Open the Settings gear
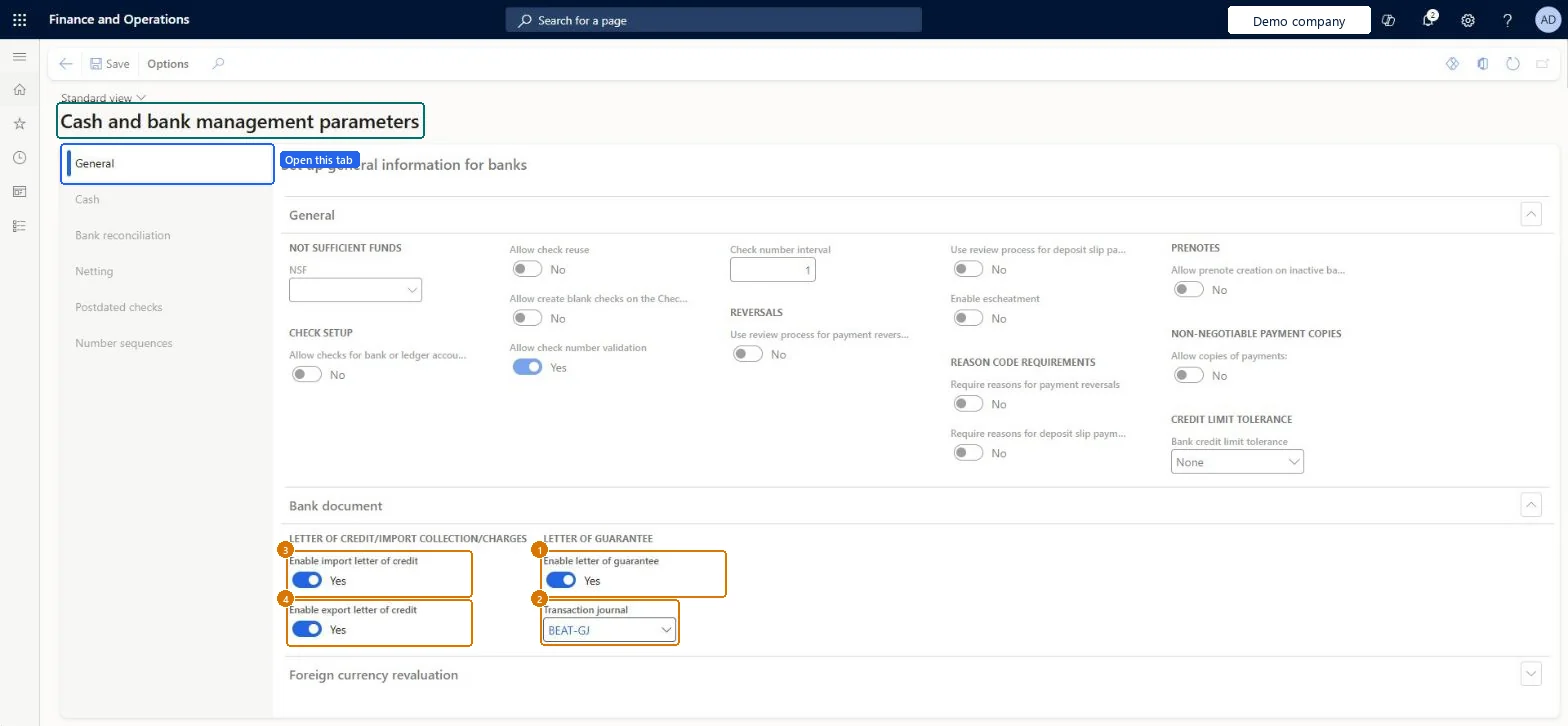The width and height of the screenshot is (1568, 726). point(1468,20)
